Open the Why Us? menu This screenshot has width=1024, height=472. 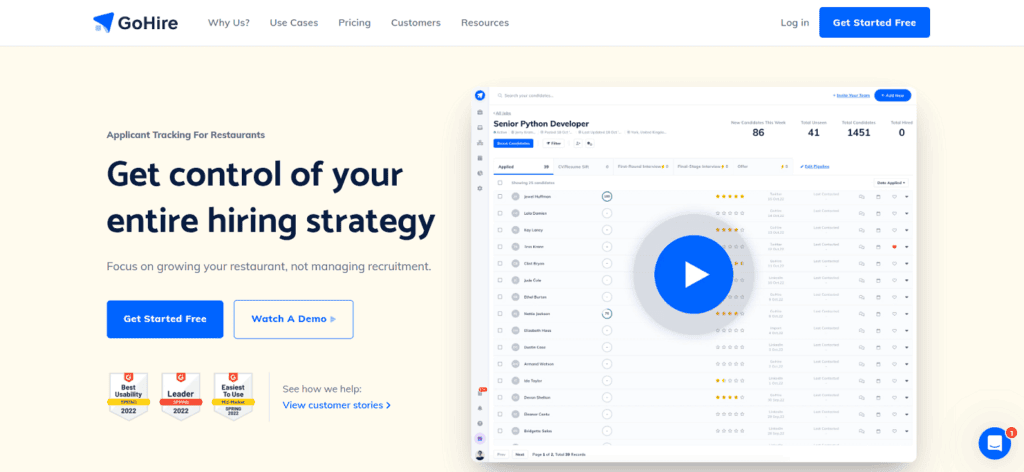coord(229,23)
